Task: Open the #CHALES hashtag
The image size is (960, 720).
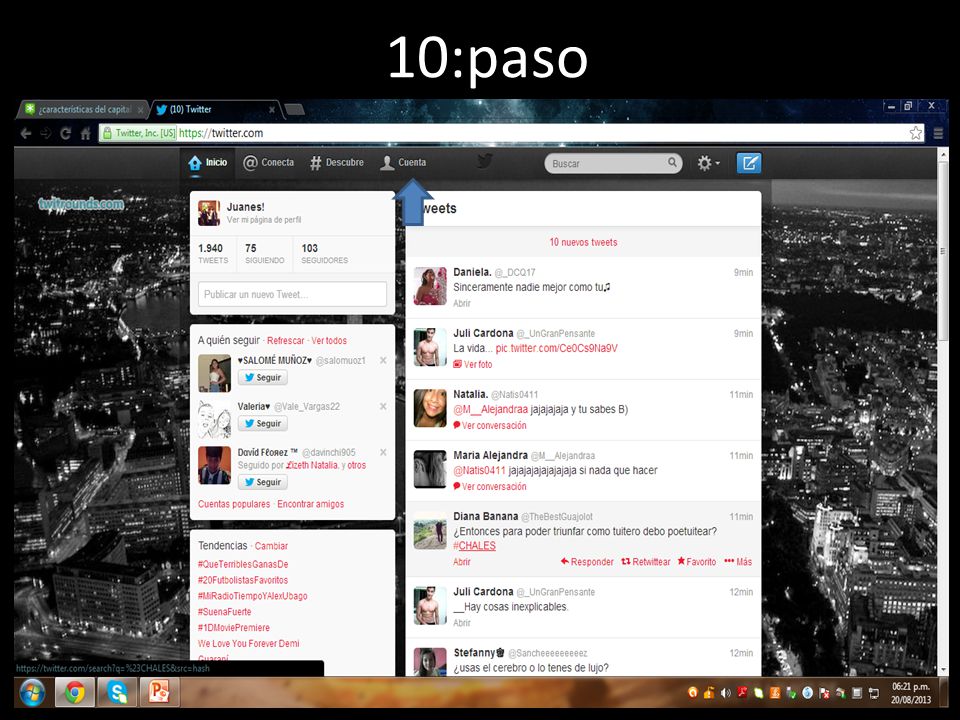Action: point(474,546)
